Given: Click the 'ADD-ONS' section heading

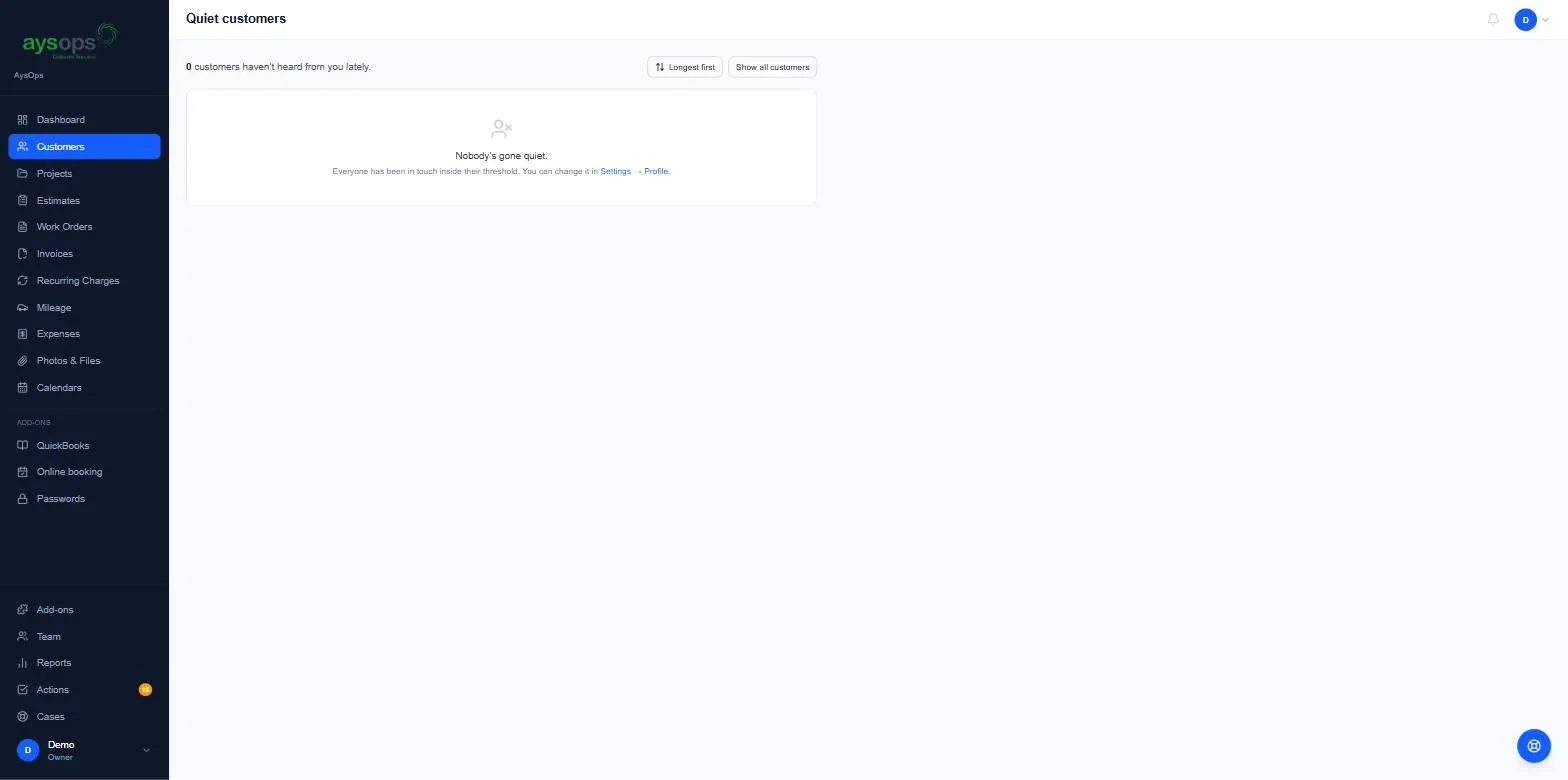Looking at the screenshot, I should pos(34,423).
